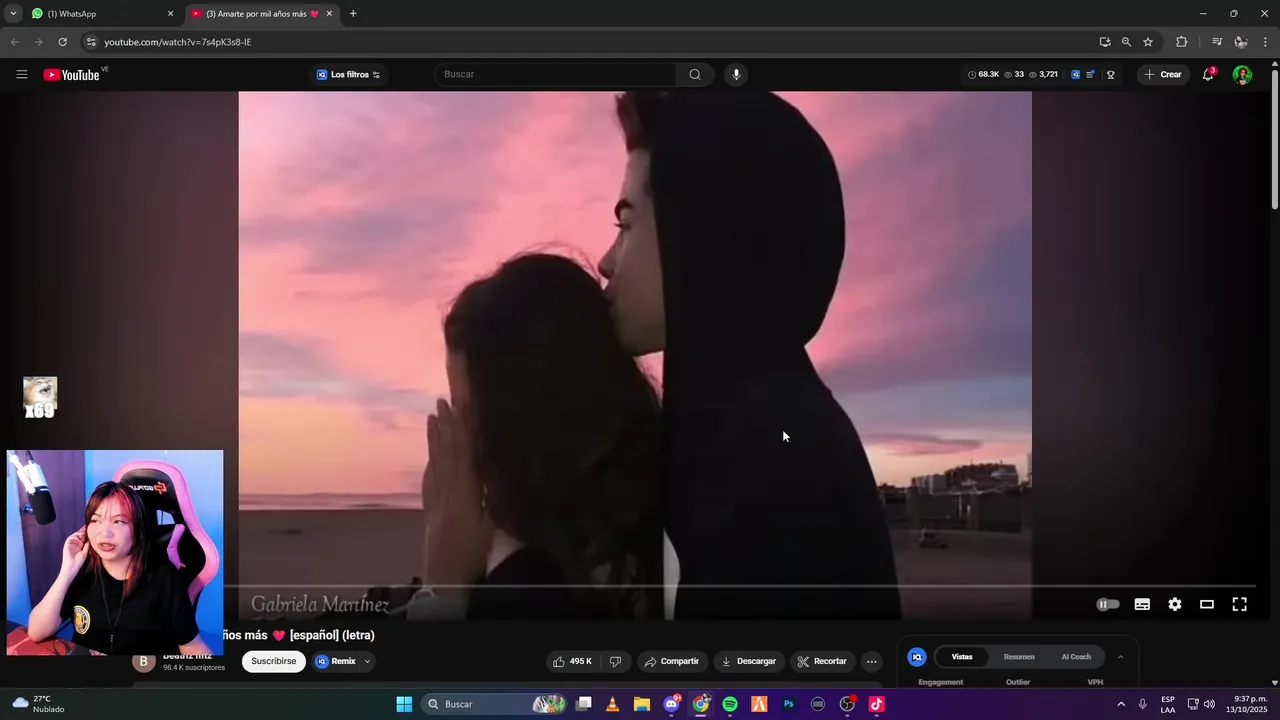Open the vidIQ checklist icon in the header
Screen dimensions: 1280x720
pyautogui.click(x=1090, y=74)
